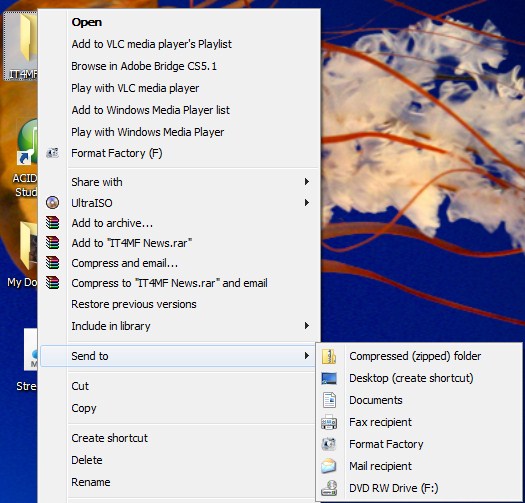This screenshot has width=525, height=503.
Task: Select the My Documents desktop folder icon
Action: 23,255
